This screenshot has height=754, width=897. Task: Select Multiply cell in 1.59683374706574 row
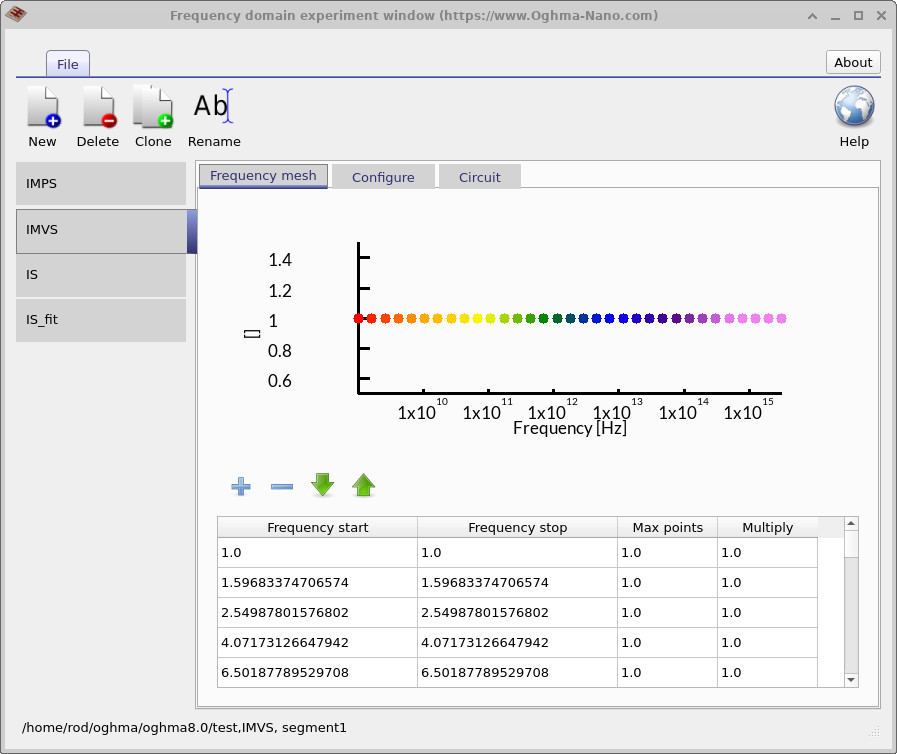(767, 583)
